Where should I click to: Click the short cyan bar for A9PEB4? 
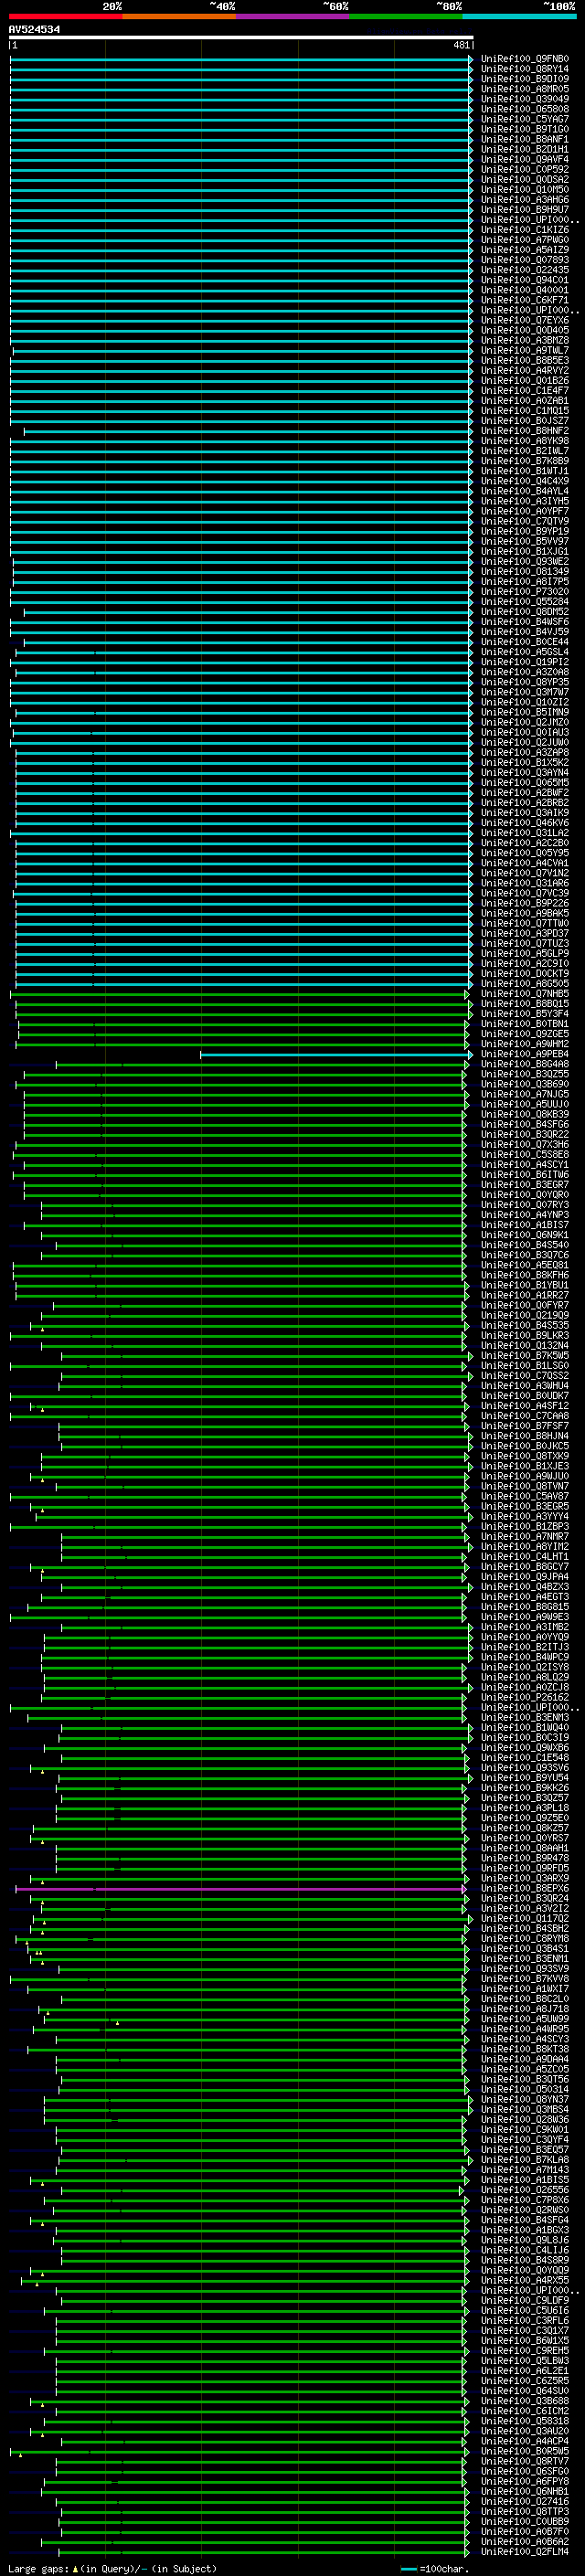click(x=336, y=1054)
